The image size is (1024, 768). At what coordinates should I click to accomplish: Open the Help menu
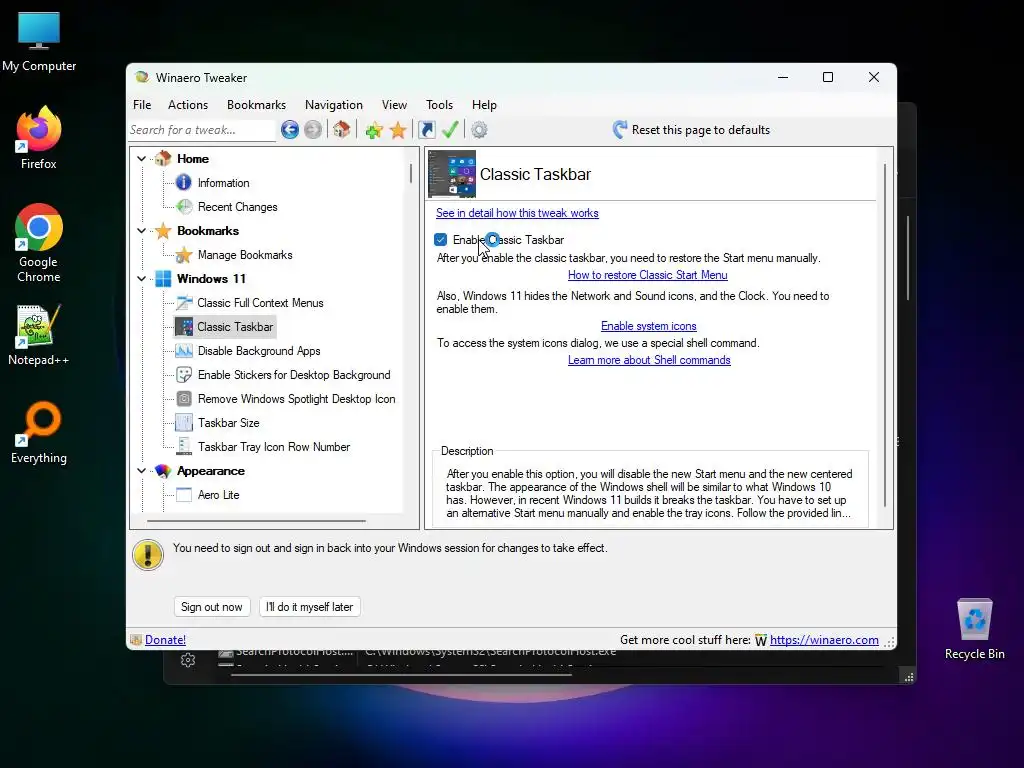[x=484, y=104]
